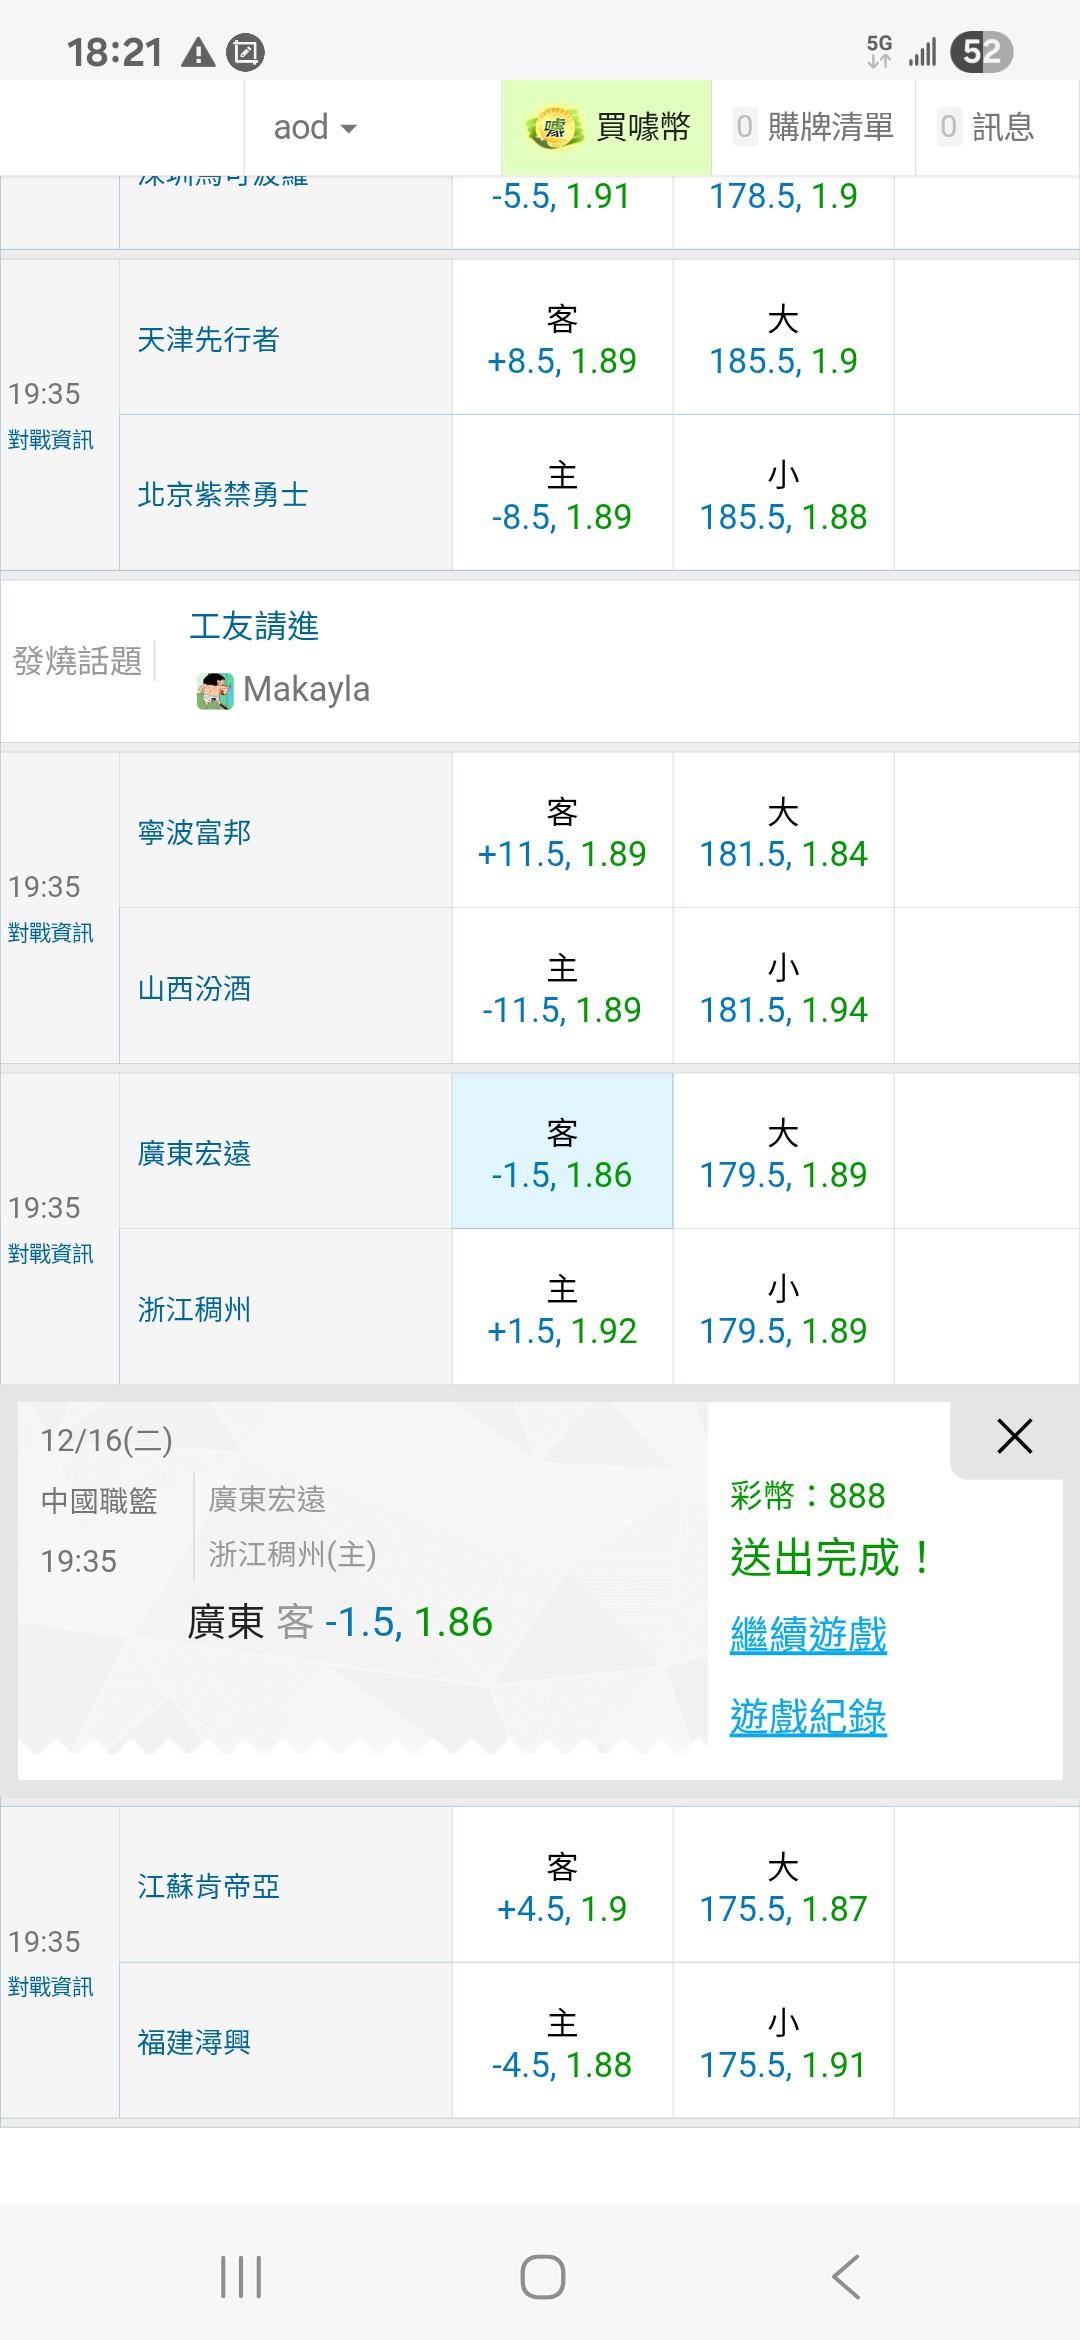Close the bet confirmation panel
The width and height of the screenshot is (1080, 2340).
[1014, 1437]
